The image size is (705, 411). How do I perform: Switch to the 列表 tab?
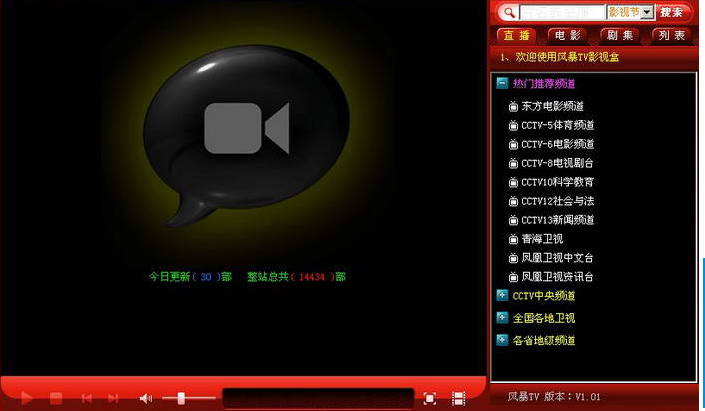pyautogui.click(x=672, y=36)
